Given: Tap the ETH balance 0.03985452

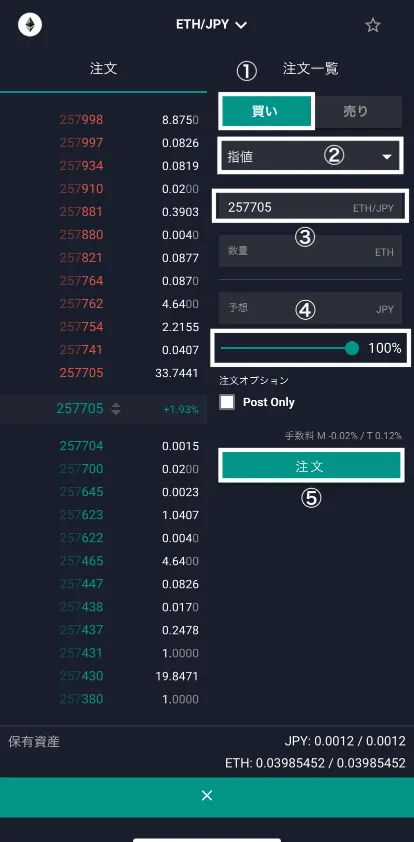Looking at the screenshot, I should point(315,763).
